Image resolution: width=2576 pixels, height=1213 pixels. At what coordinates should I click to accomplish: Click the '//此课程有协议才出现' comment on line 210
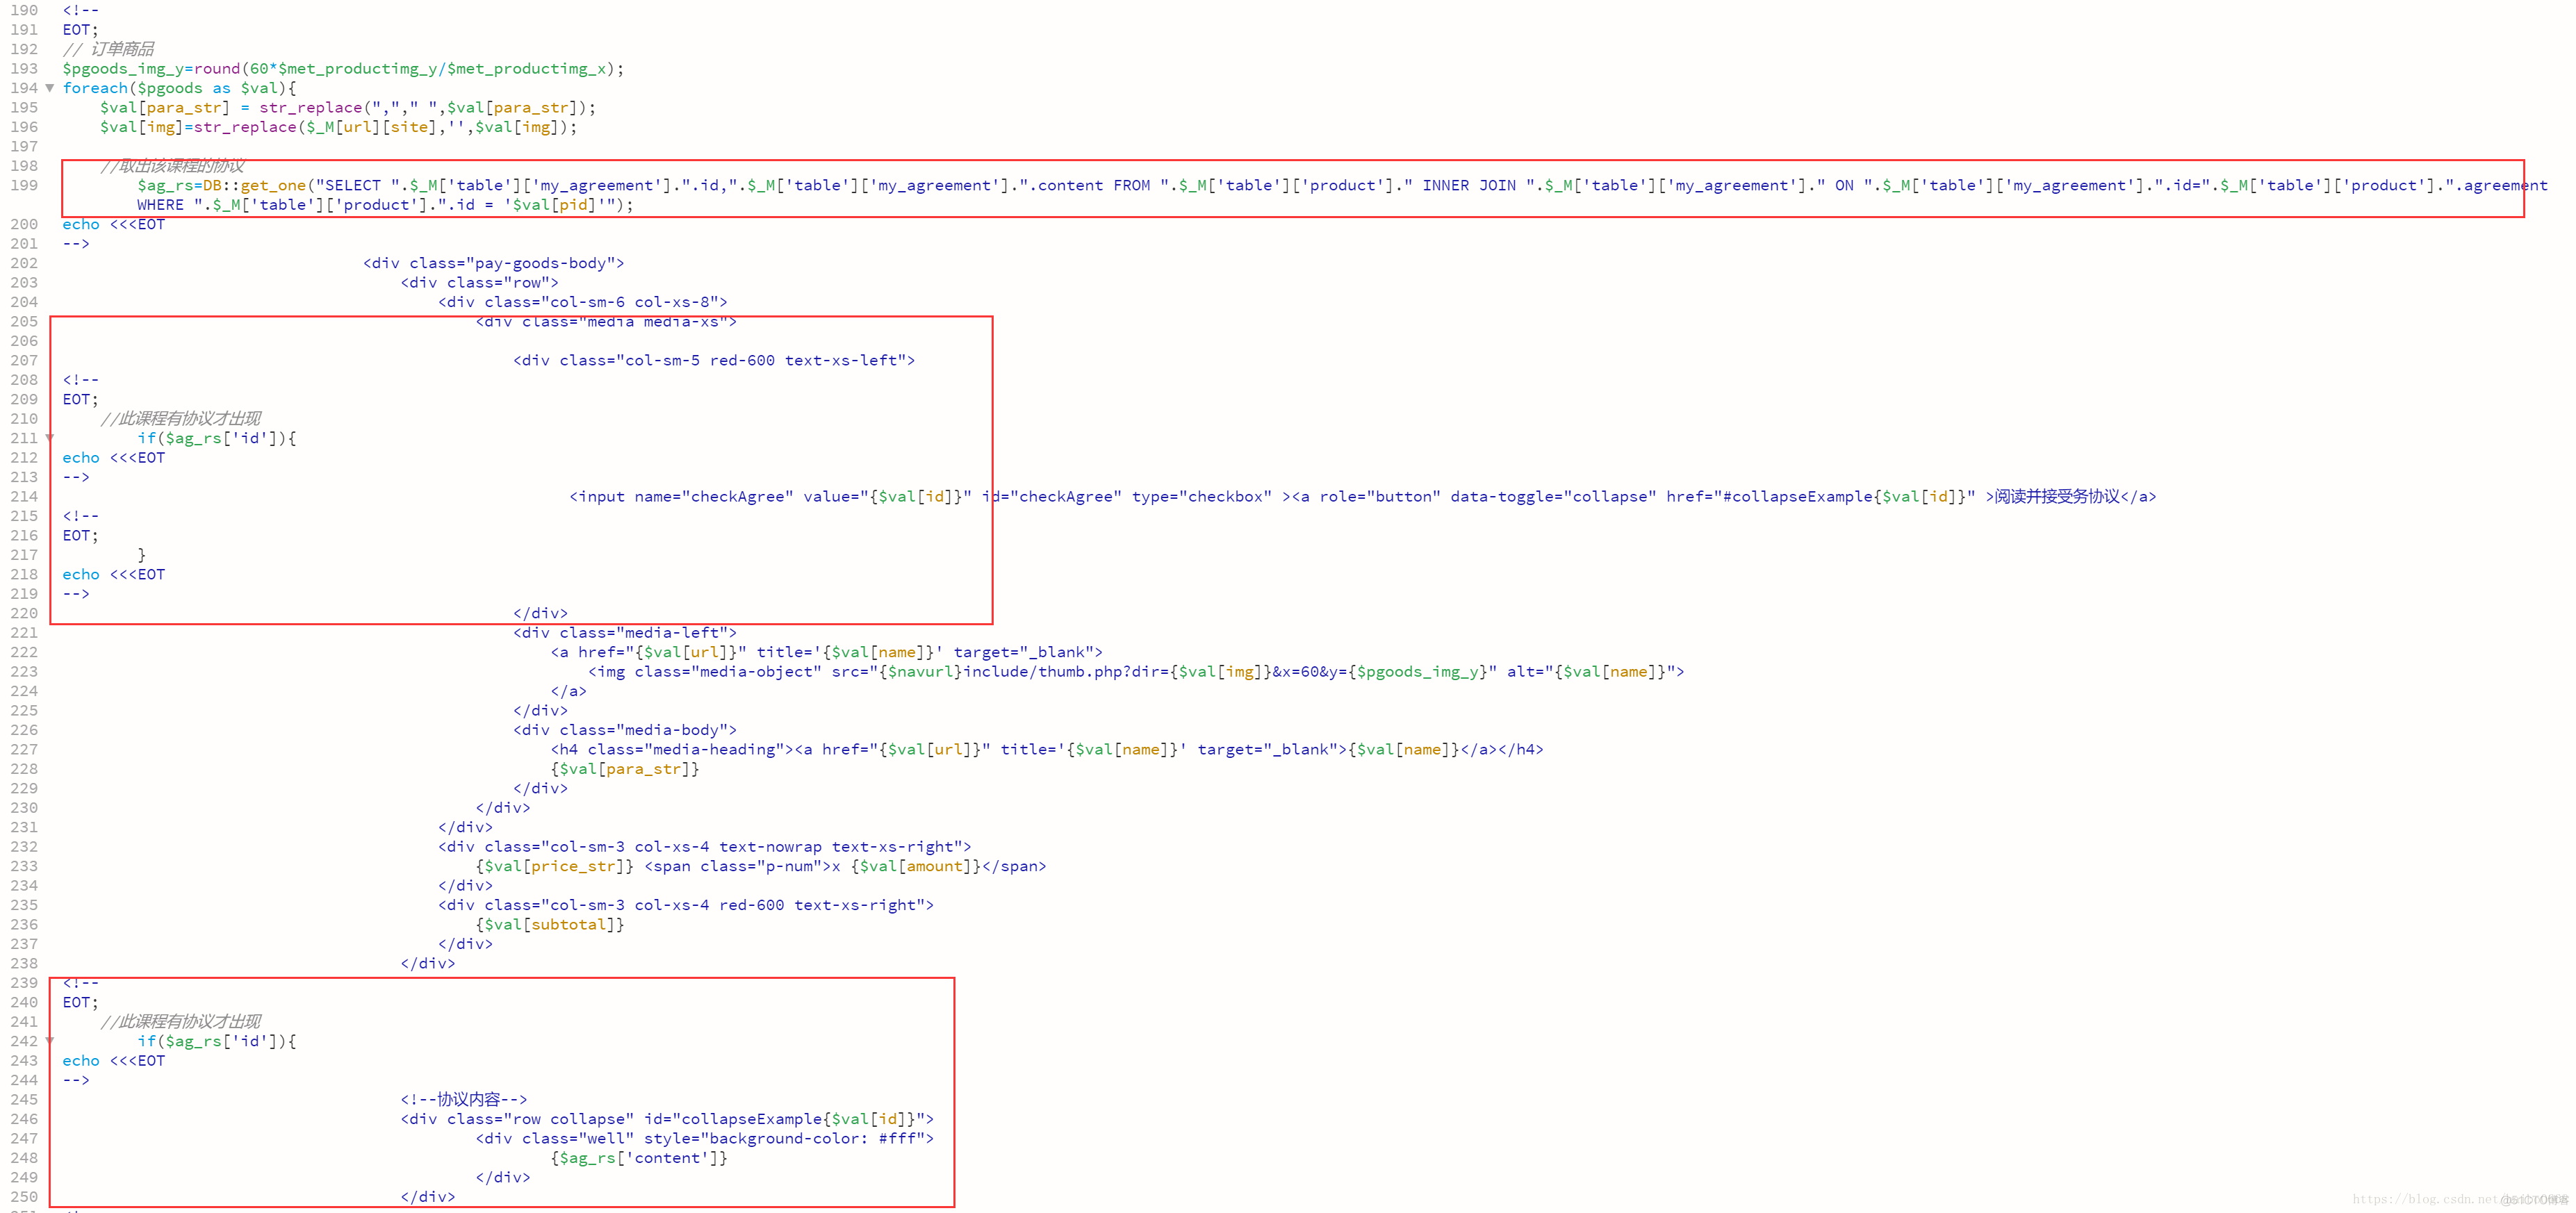click(x=180, y=419)
